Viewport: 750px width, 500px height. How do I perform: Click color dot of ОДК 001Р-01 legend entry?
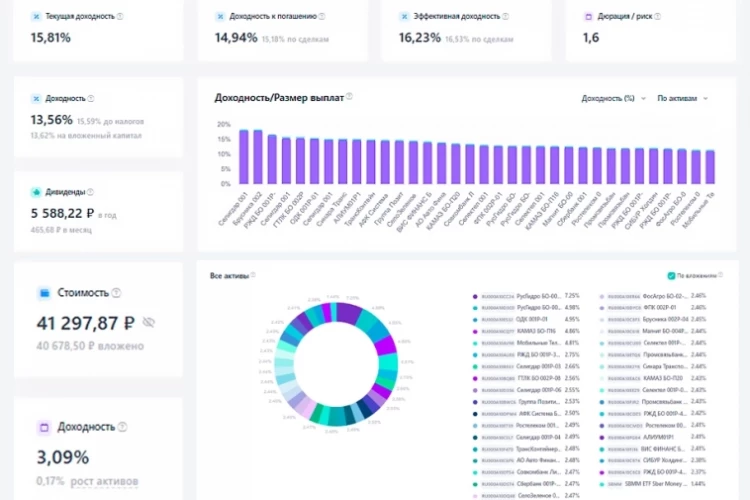coord(475,320)
